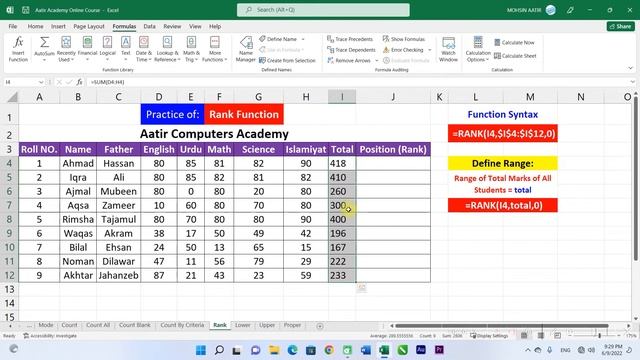
Task: Switch to Page Break Preview view
Action: click(x=557, y=336)
